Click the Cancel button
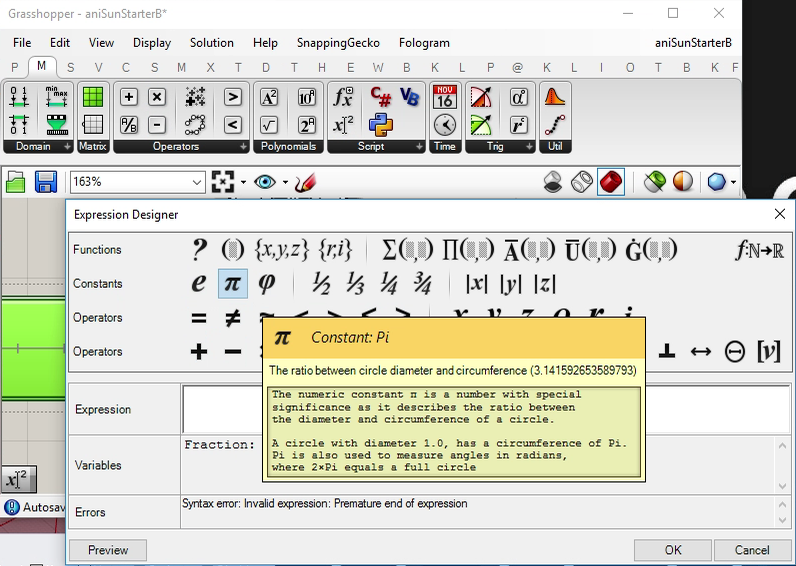Viewport: 796px width, 566px height. point(752,550)
